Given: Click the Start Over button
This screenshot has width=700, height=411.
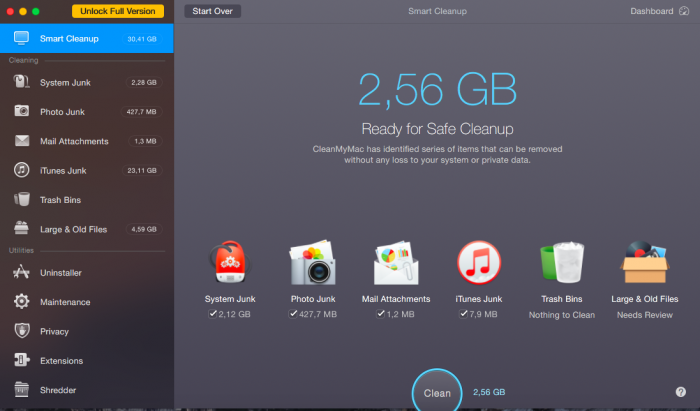Looking at the screenshot, I should pos(212,11).
